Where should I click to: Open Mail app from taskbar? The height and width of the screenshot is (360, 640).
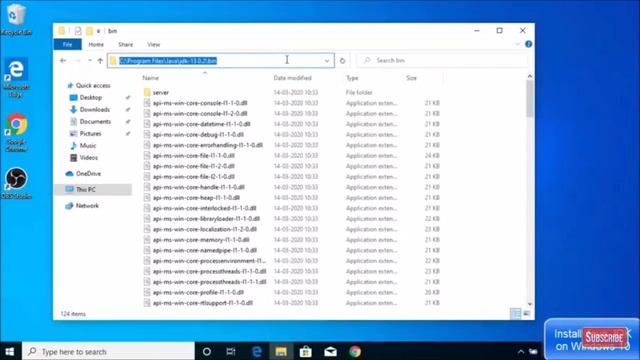330,351
